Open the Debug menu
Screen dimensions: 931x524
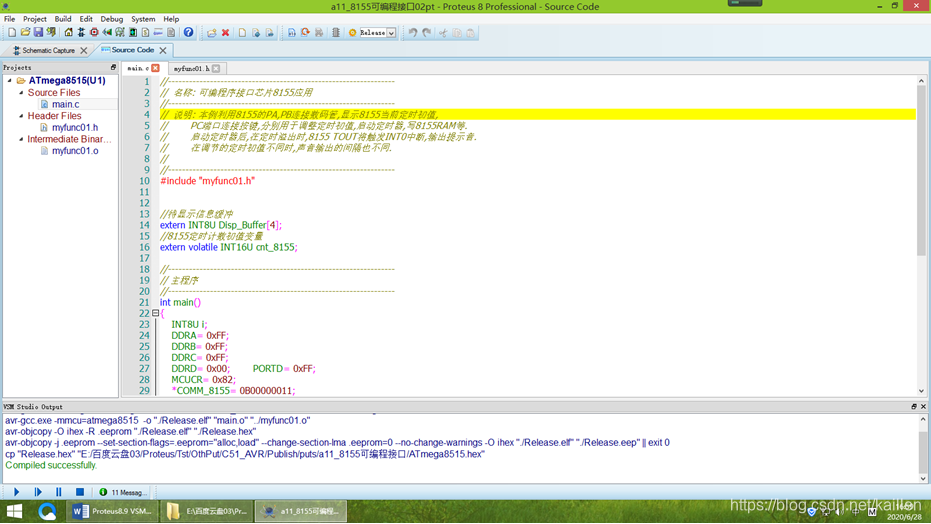pos(112,19)
